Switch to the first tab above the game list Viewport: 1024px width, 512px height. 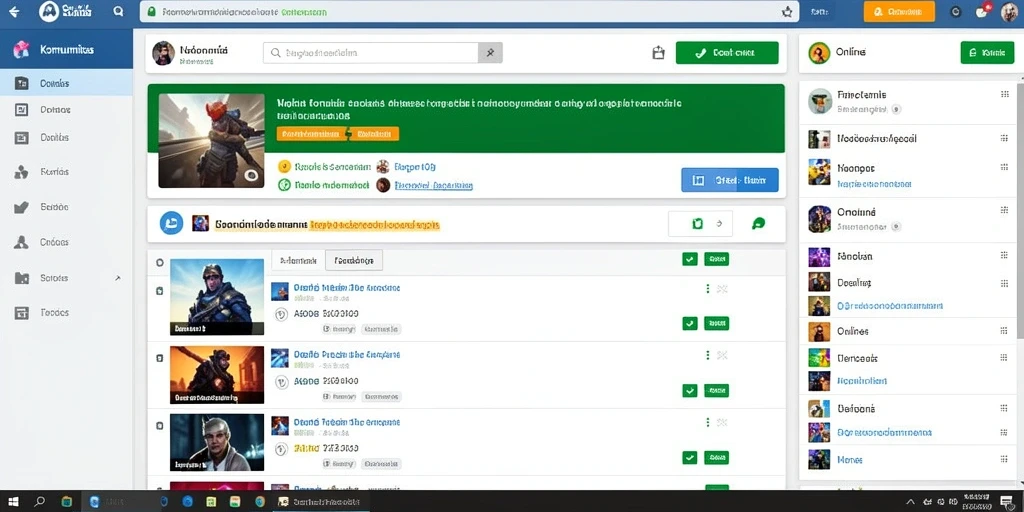(x=298, y=260)
